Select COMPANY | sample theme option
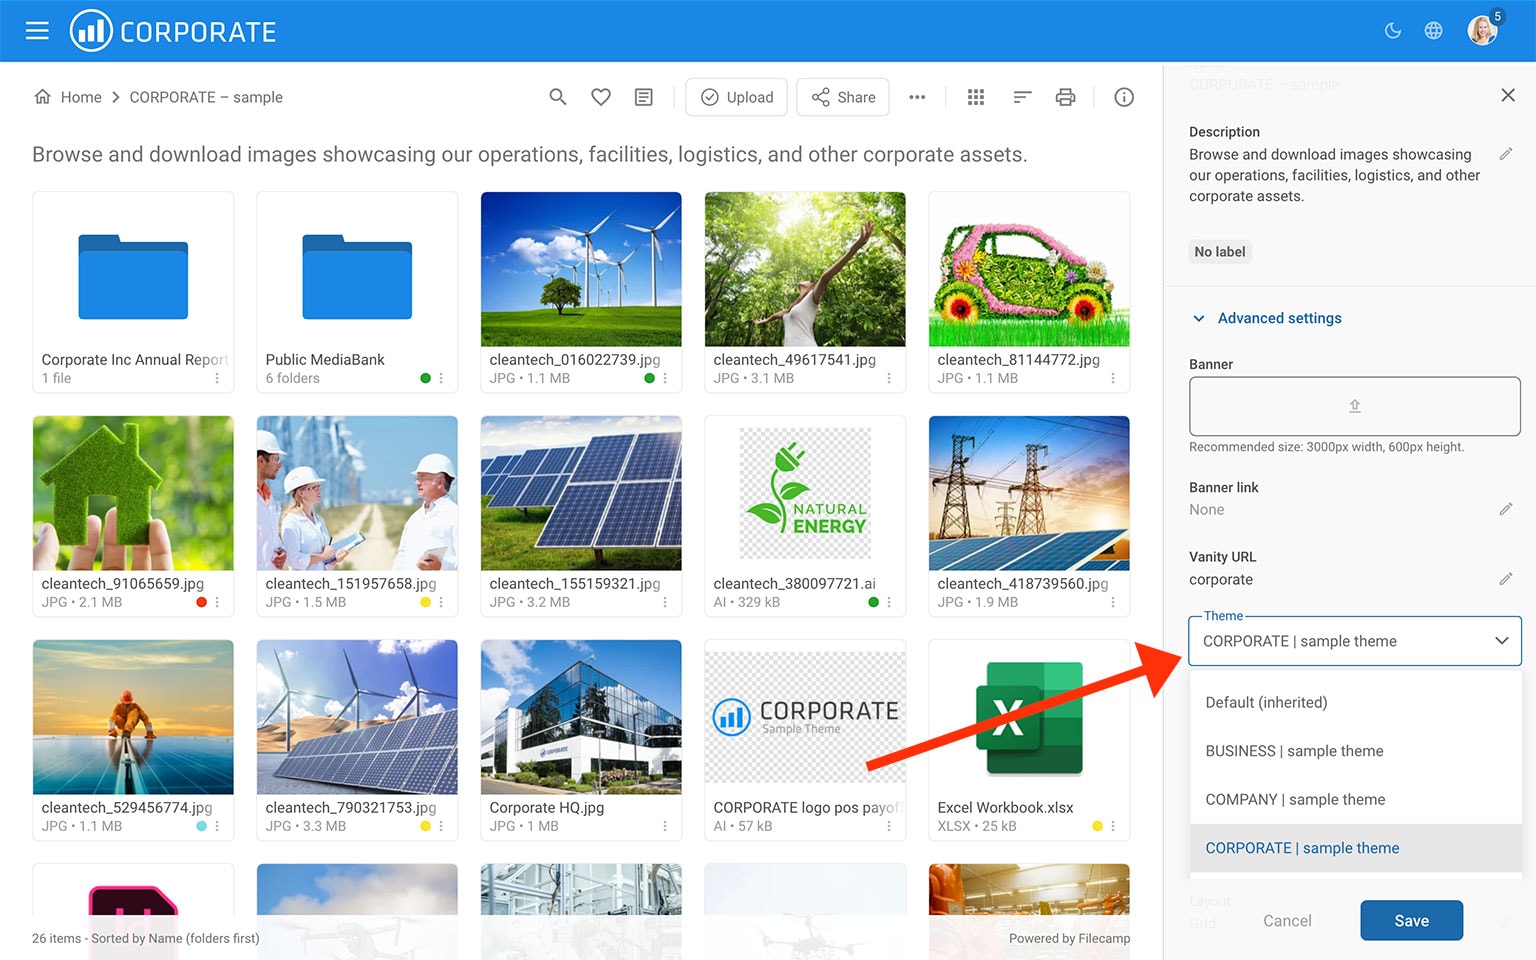Image resolution: width=1536 pixels, height=960 pixels. click(1356, 800)
